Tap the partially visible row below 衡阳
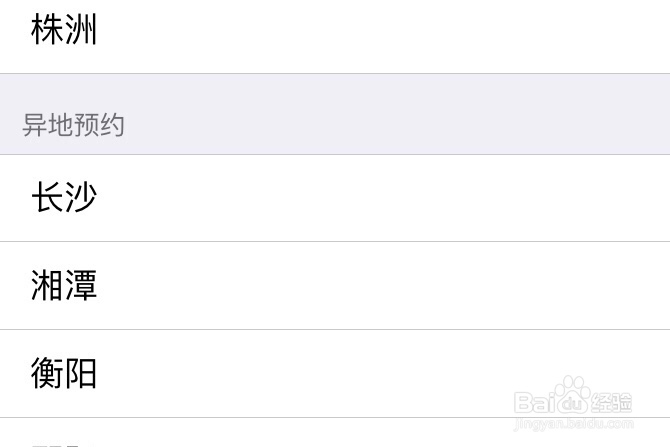This screenshot has width=670, height=447. click(335, 435)
